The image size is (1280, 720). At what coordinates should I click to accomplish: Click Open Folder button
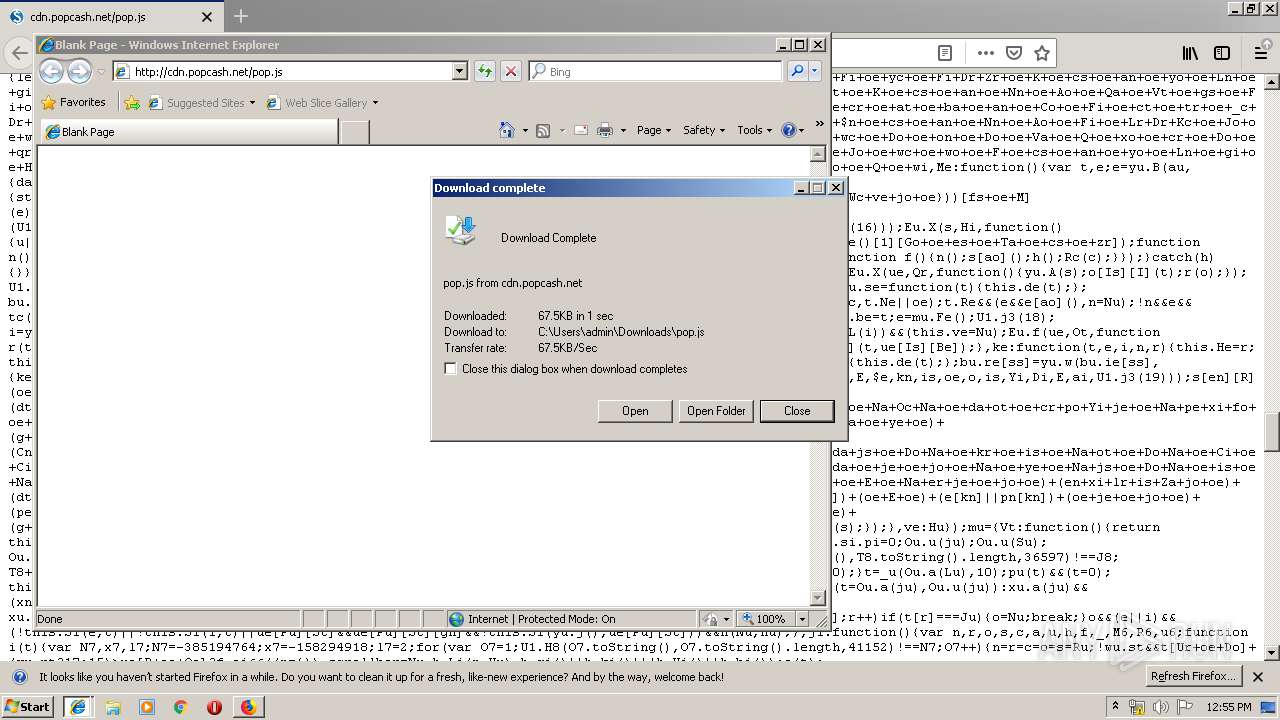coord(716,411)
